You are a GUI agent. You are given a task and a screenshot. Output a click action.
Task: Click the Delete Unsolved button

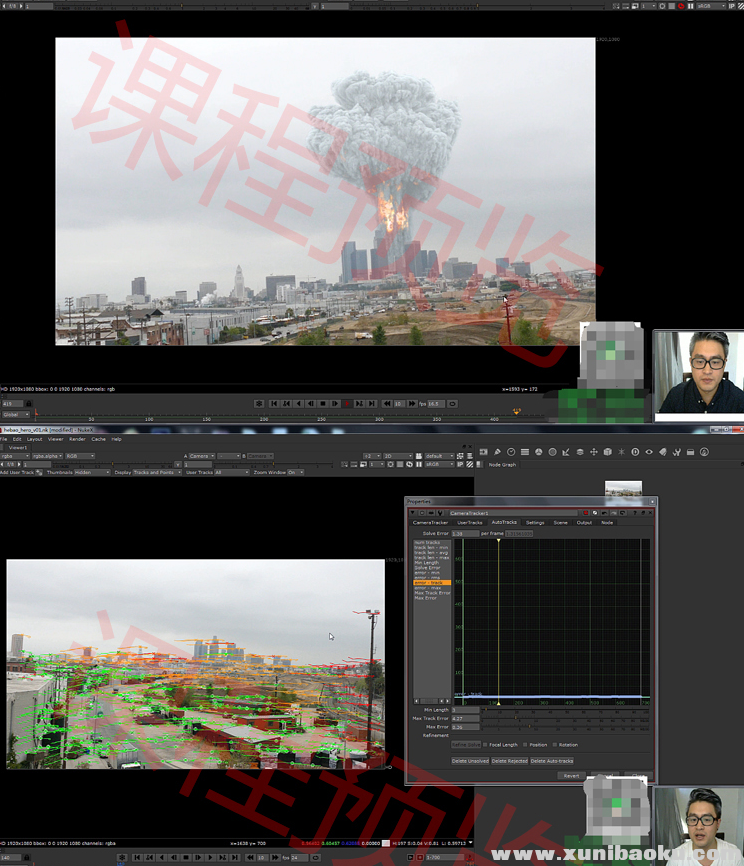(x=469, y=761)
